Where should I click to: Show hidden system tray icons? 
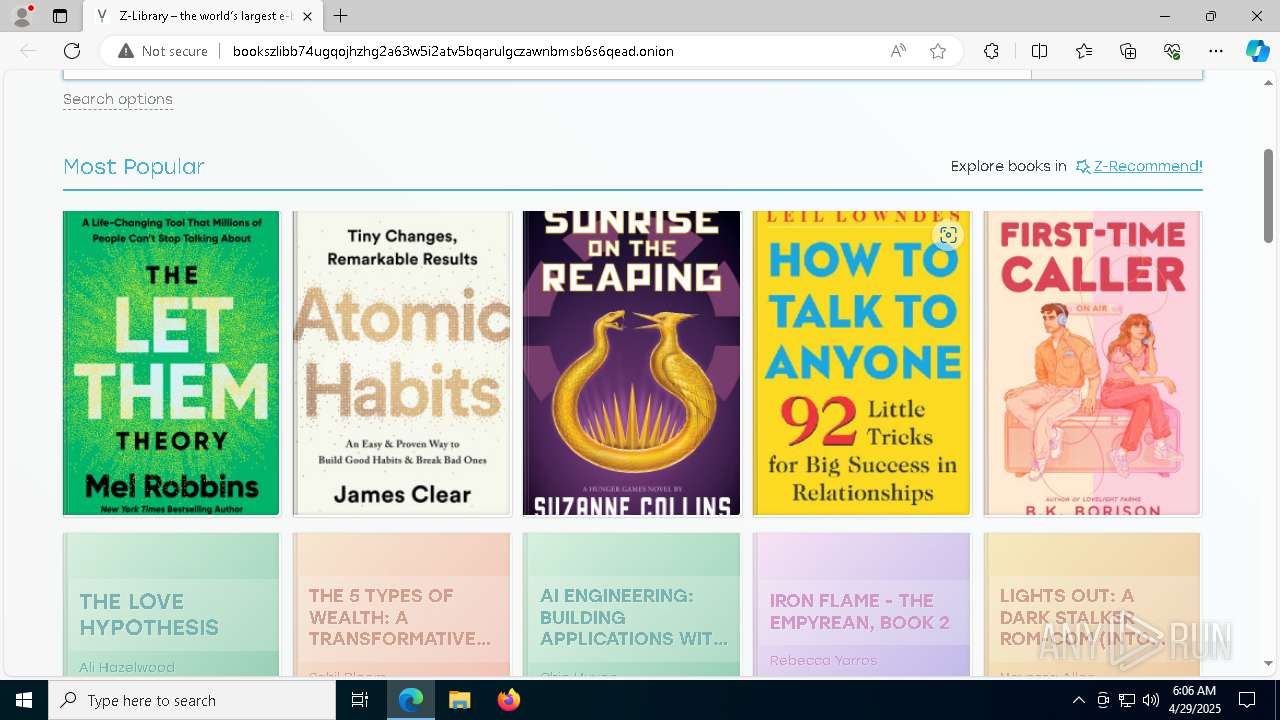(1078, 700)
